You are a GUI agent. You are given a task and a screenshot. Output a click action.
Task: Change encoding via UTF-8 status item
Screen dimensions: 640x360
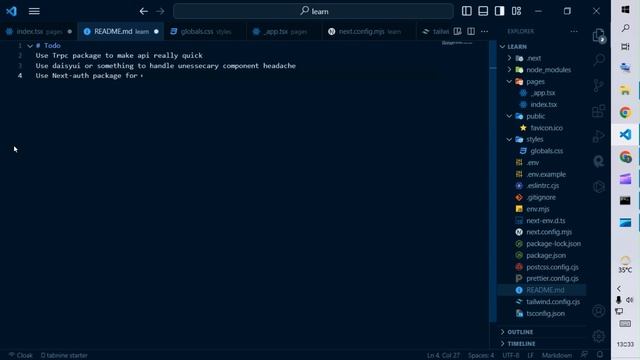pos(511,355)
